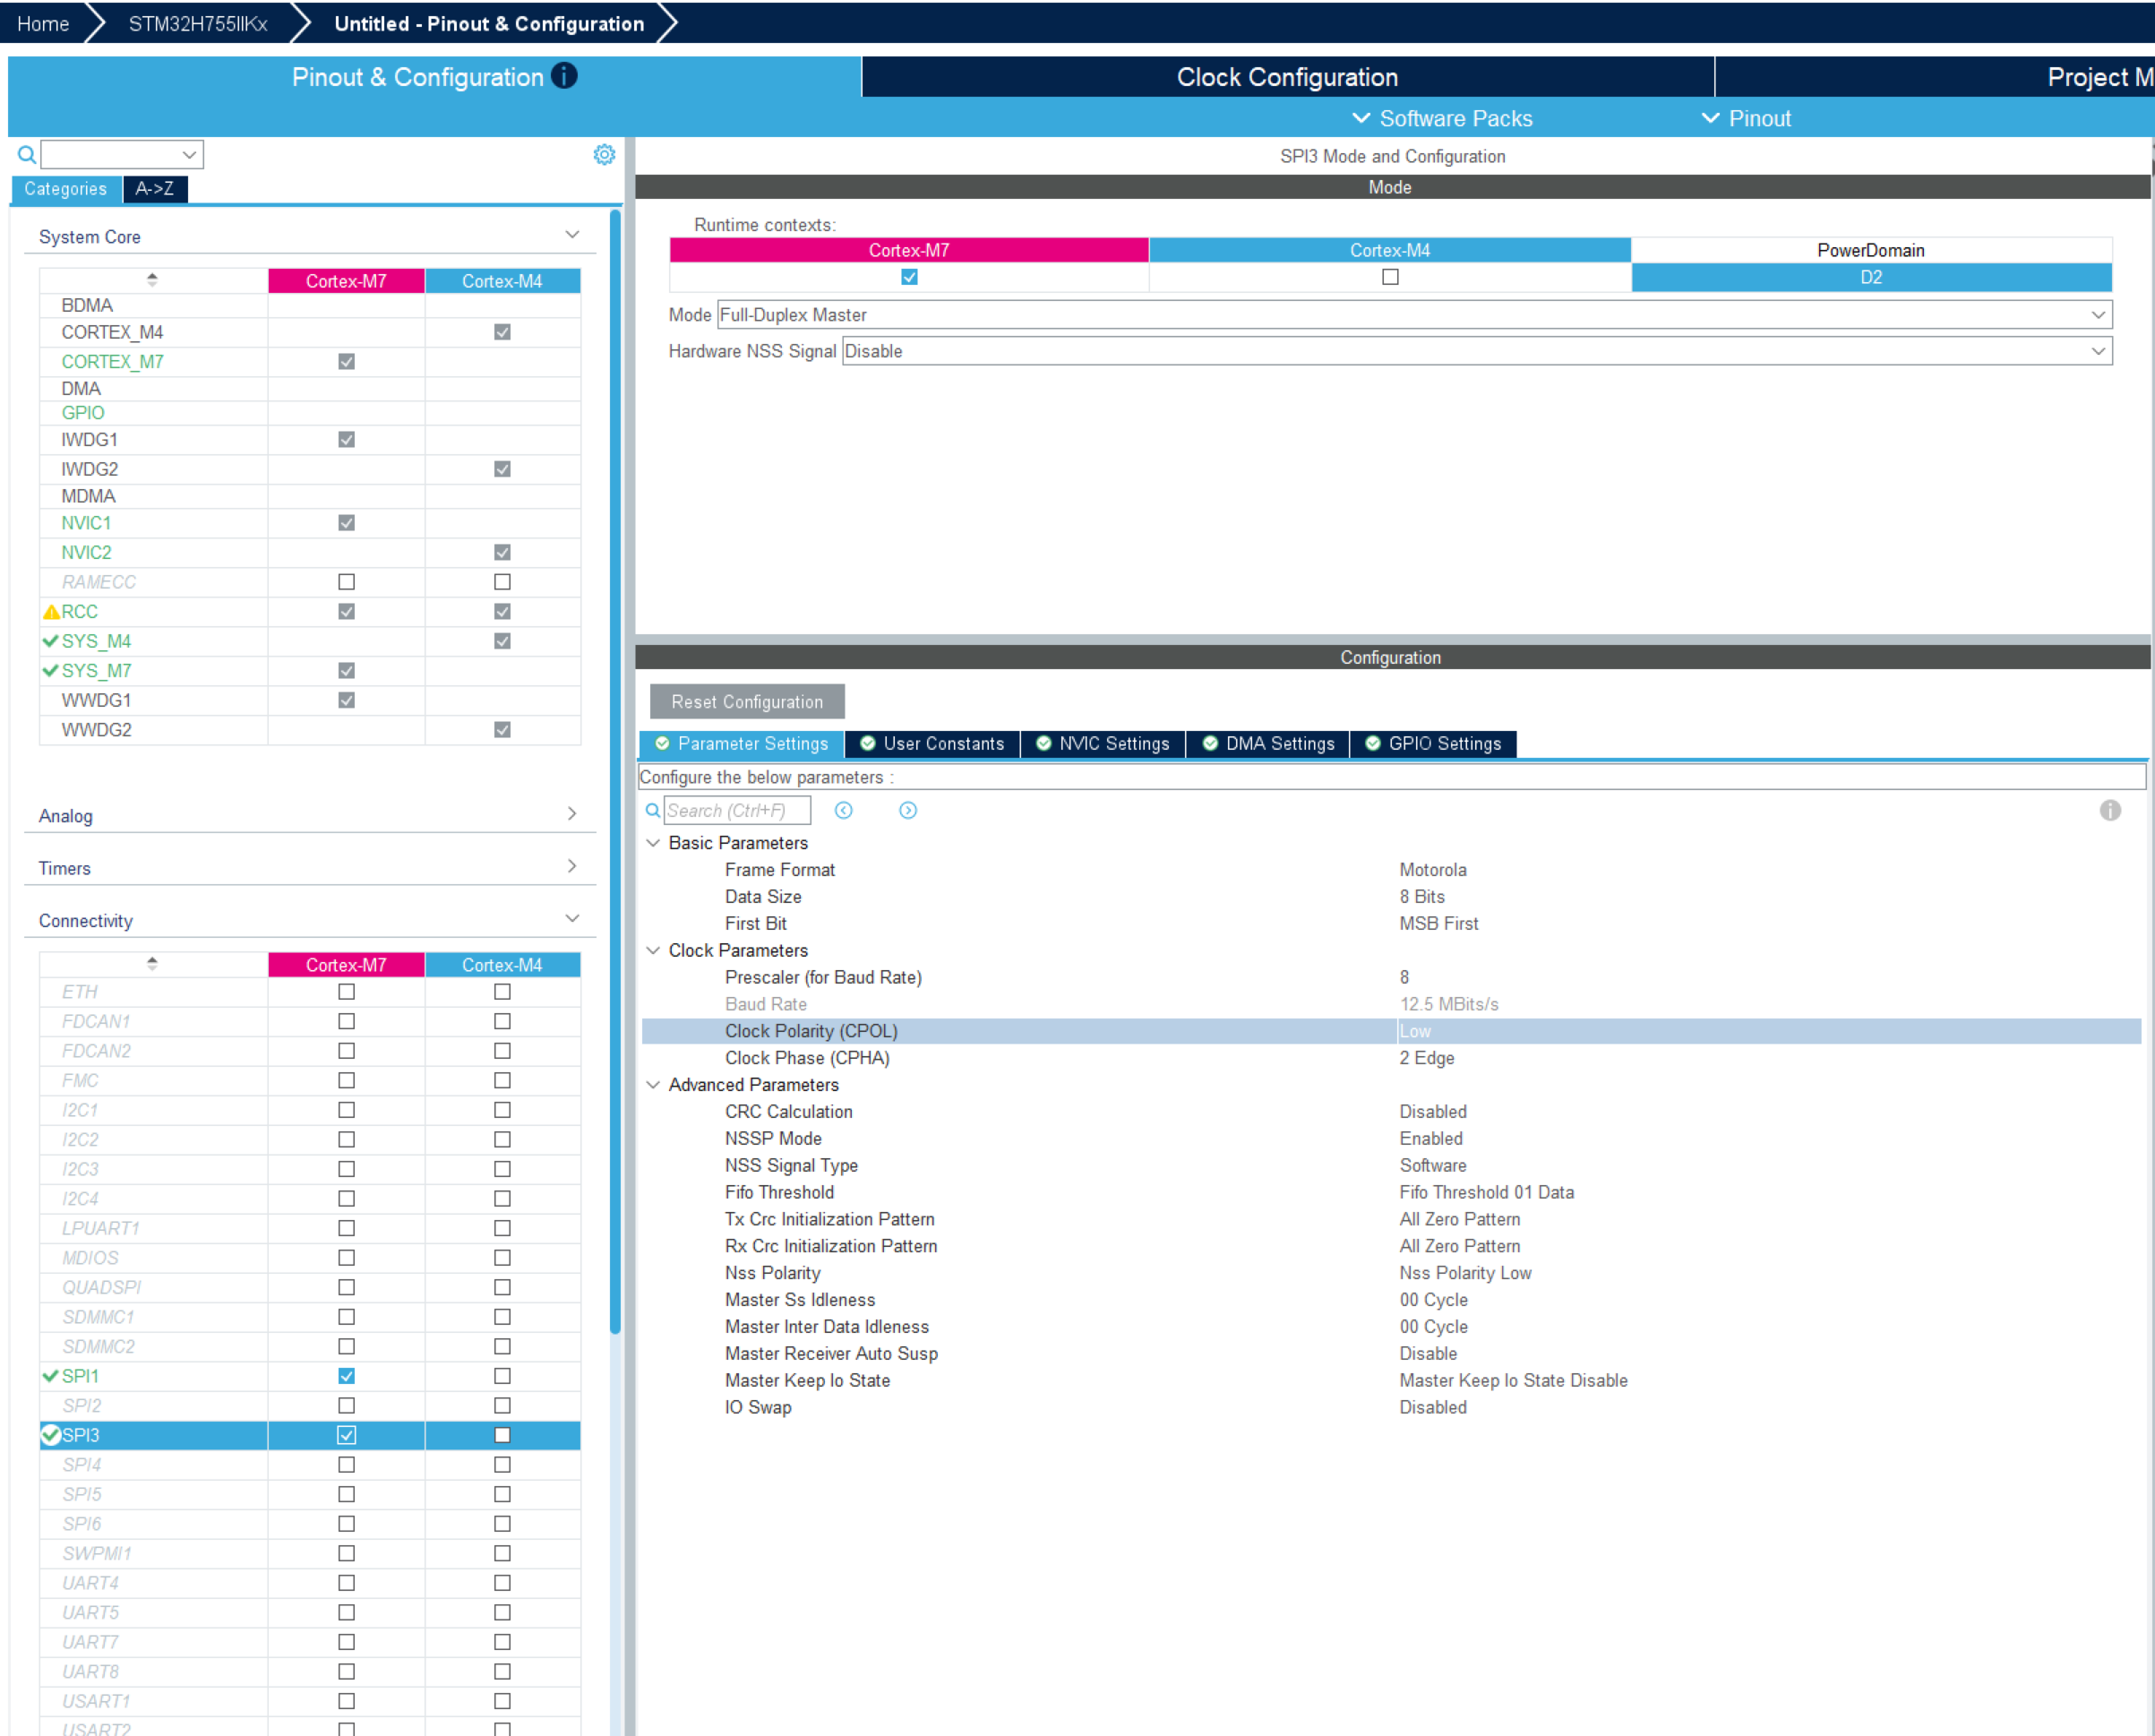Collapse the Advanced Parameters group
This screenshot has width=2155, height=1736.
653,1085
